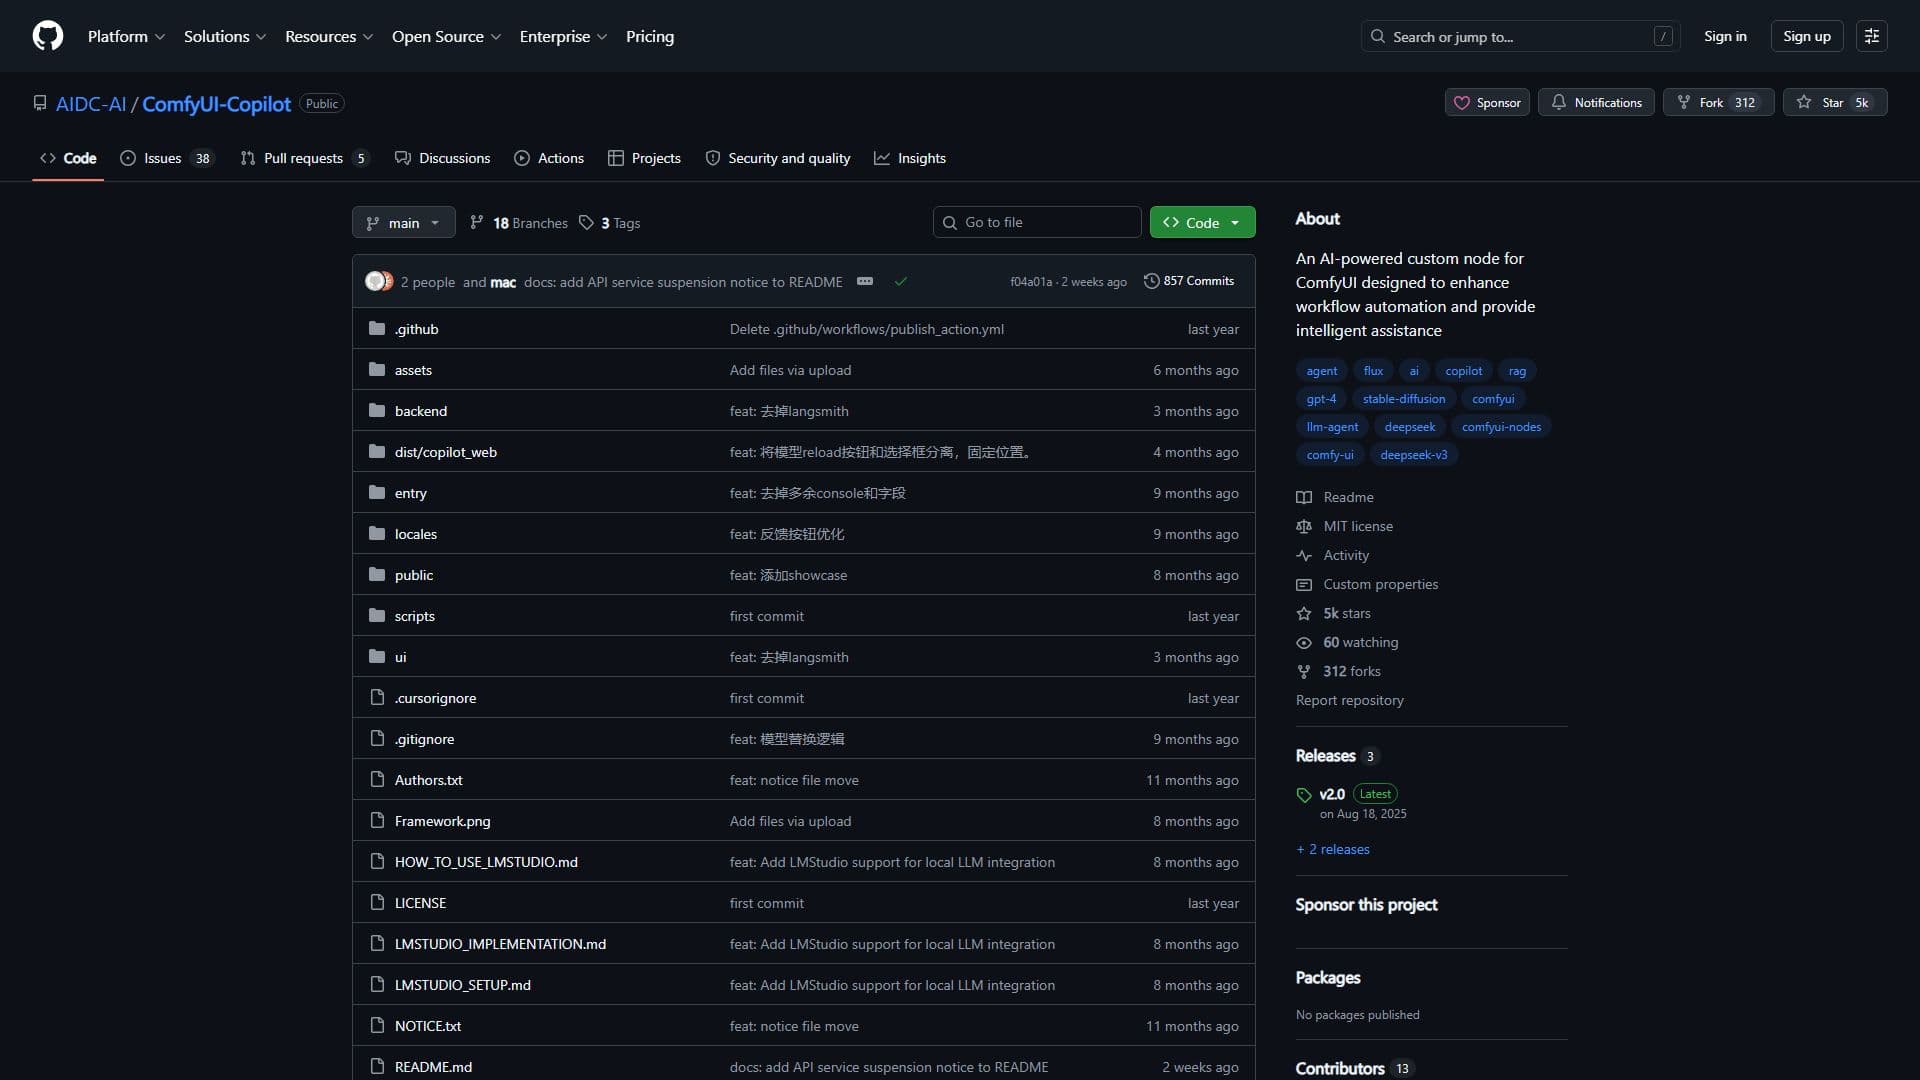Open the AIDC-AI owner link
This screenshot has height=1080, width=1920.
[x=91, y=104]
